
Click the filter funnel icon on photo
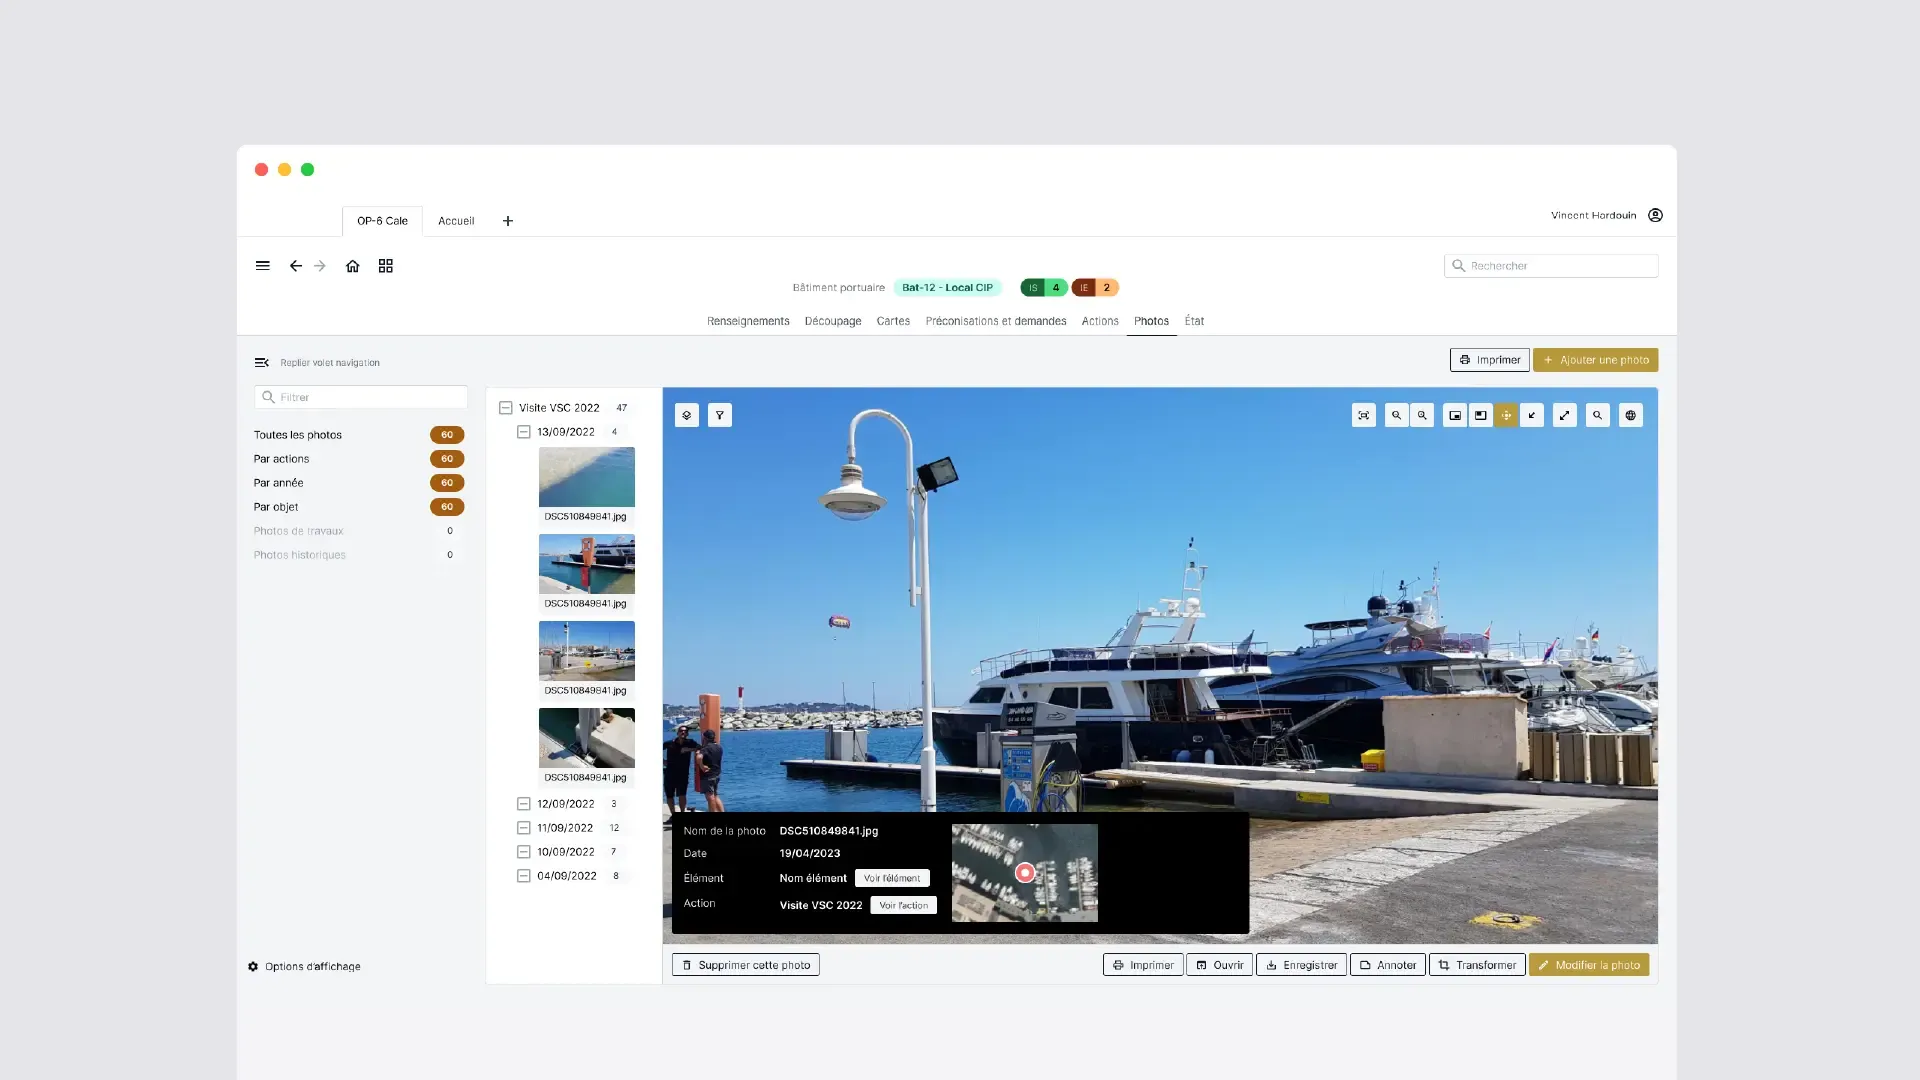click(x=720, y=415)
